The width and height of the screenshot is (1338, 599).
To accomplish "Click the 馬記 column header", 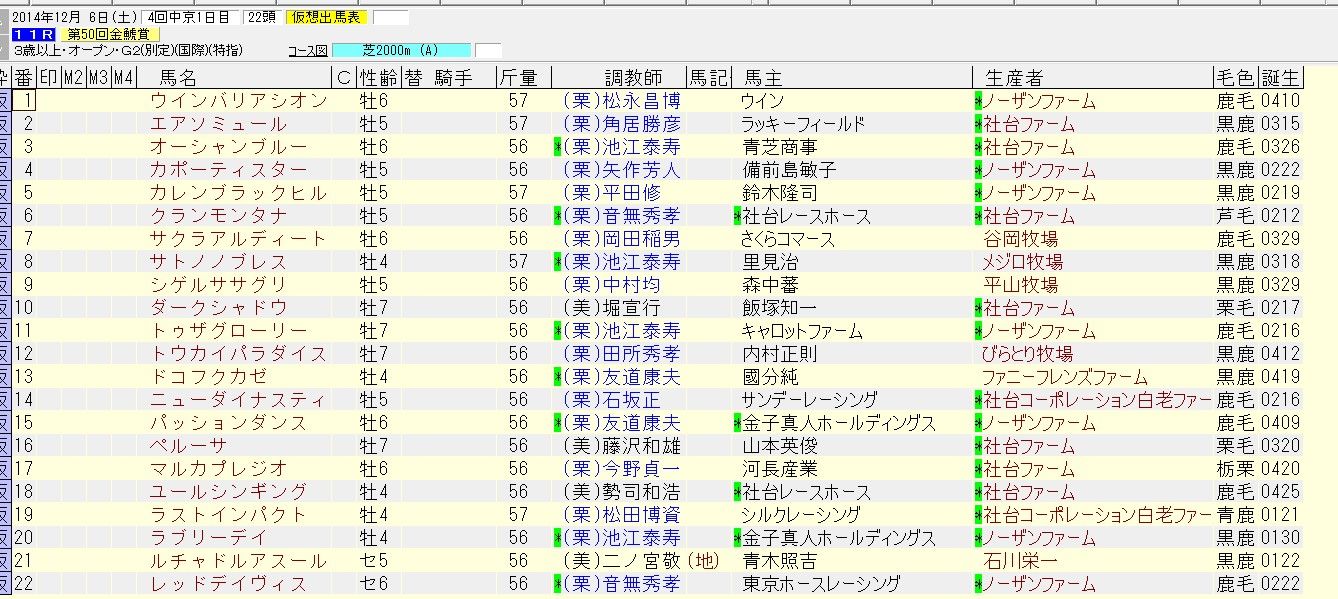I will coord(709,78).
